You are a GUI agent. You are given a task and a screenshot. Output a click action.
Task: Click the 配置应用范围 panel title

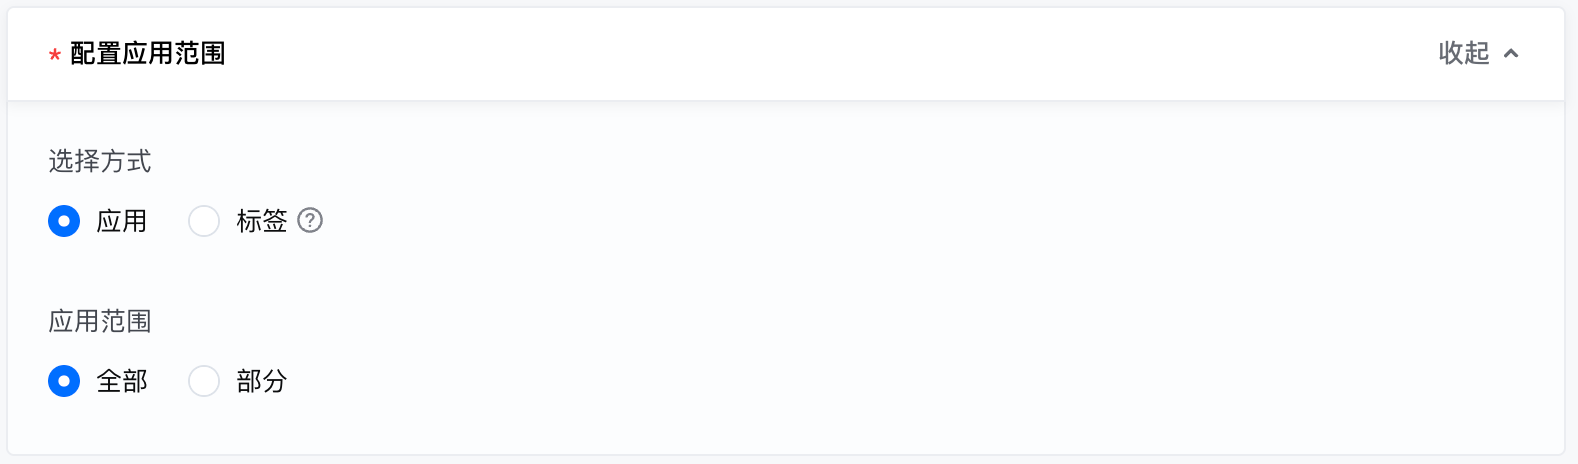(x=148, y=54)
